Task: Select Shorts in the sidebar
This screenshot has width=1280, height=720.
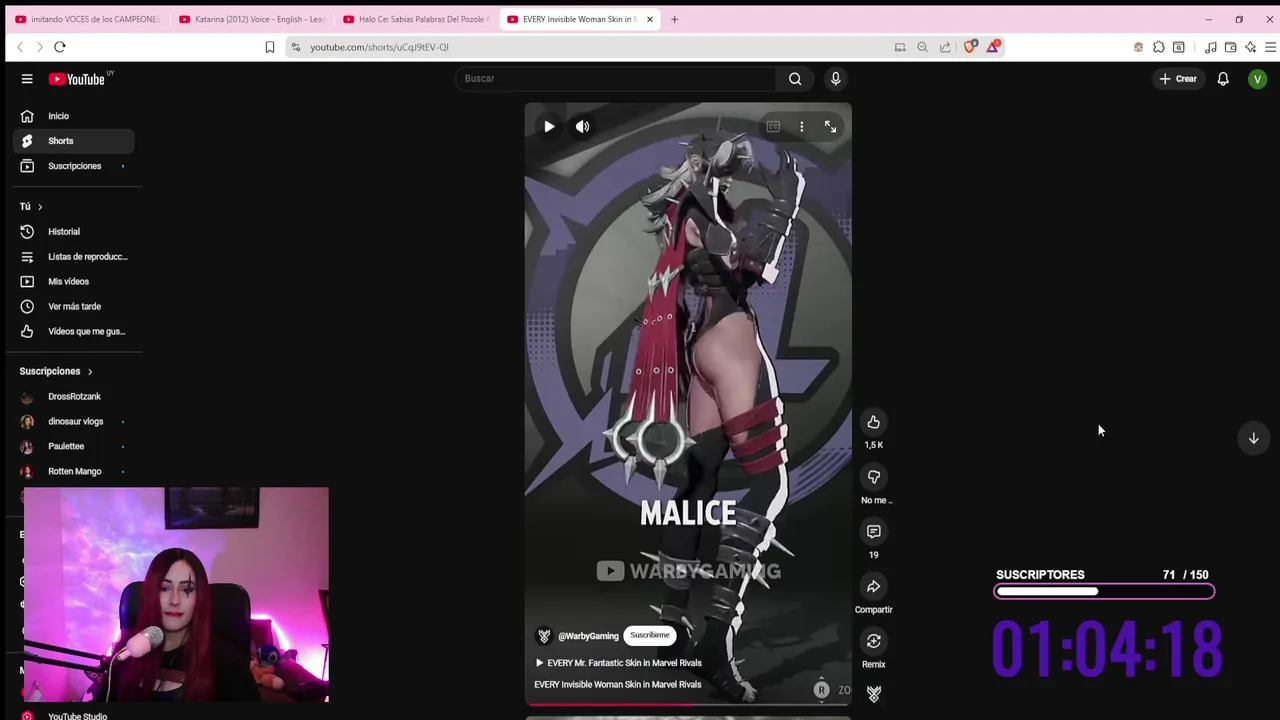Action: click(x=74, y=141)
